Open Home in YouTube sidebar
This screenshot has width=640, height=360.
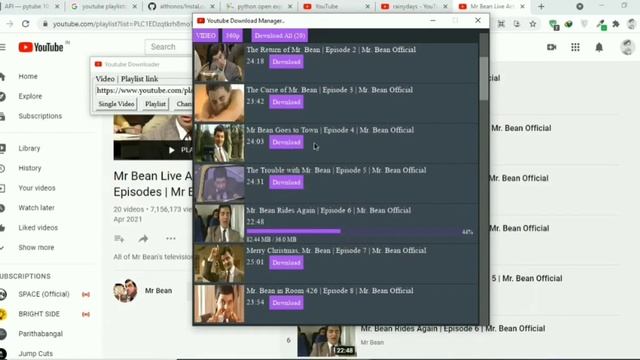click(x=28, y=76)
